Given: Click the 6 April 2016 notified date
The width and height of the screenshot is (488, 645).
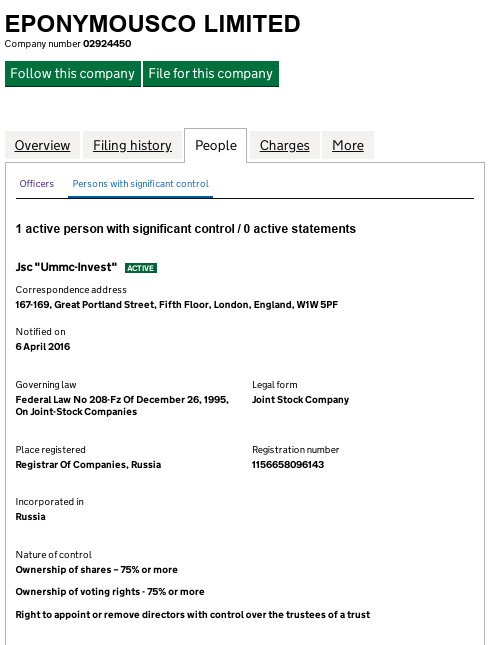Looking at the screenshot, I should click(43, 347).
